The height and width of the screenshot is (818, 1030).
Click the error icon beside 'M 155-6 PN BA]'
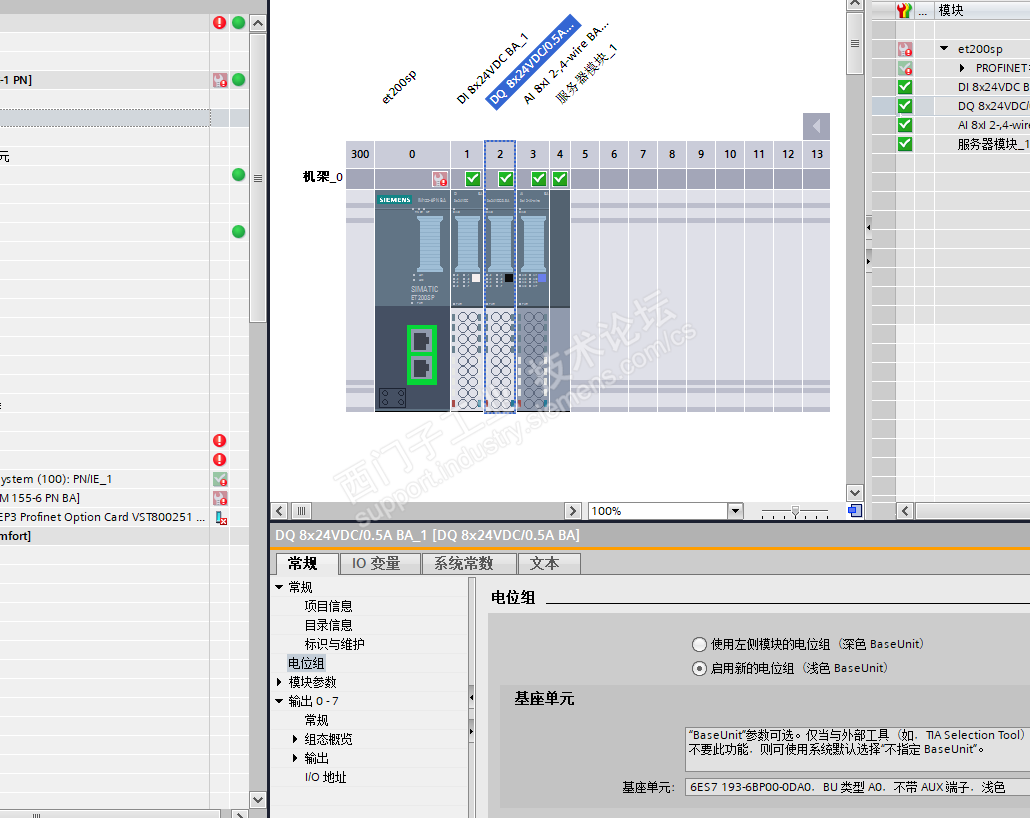220,498
